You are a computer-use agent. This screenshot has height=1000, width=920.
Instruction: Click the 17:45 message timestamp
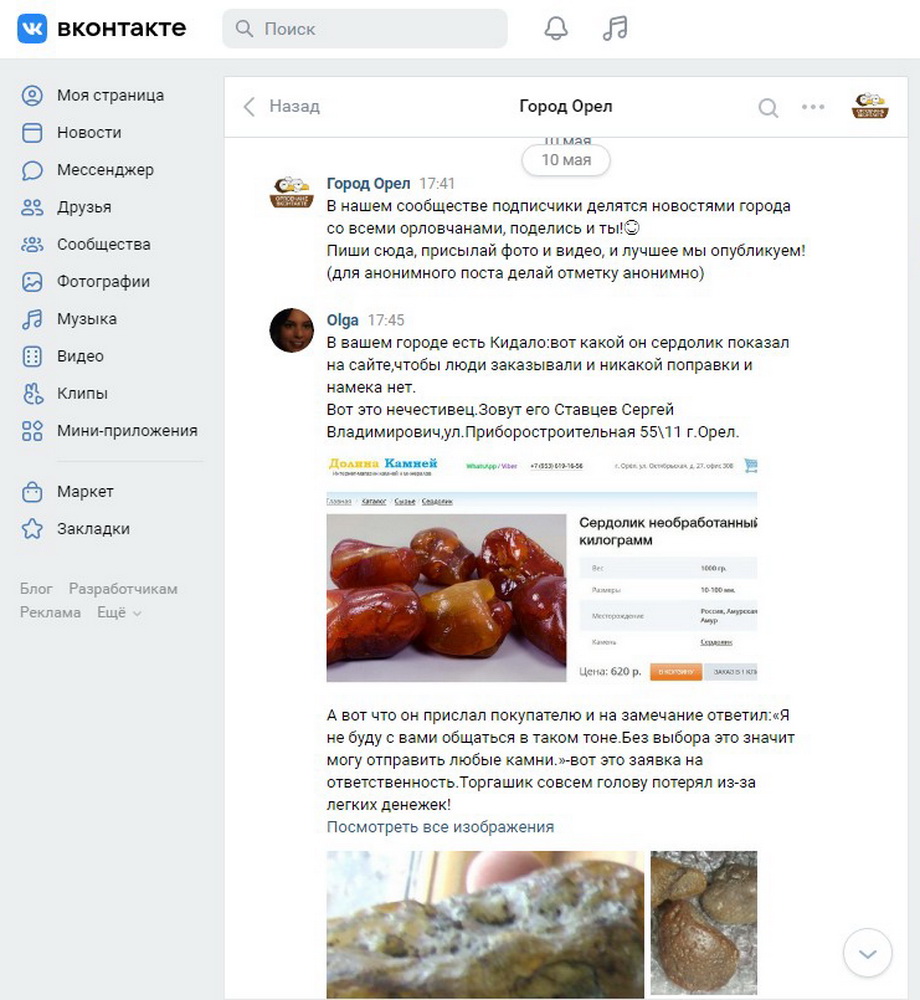(386, 320)
